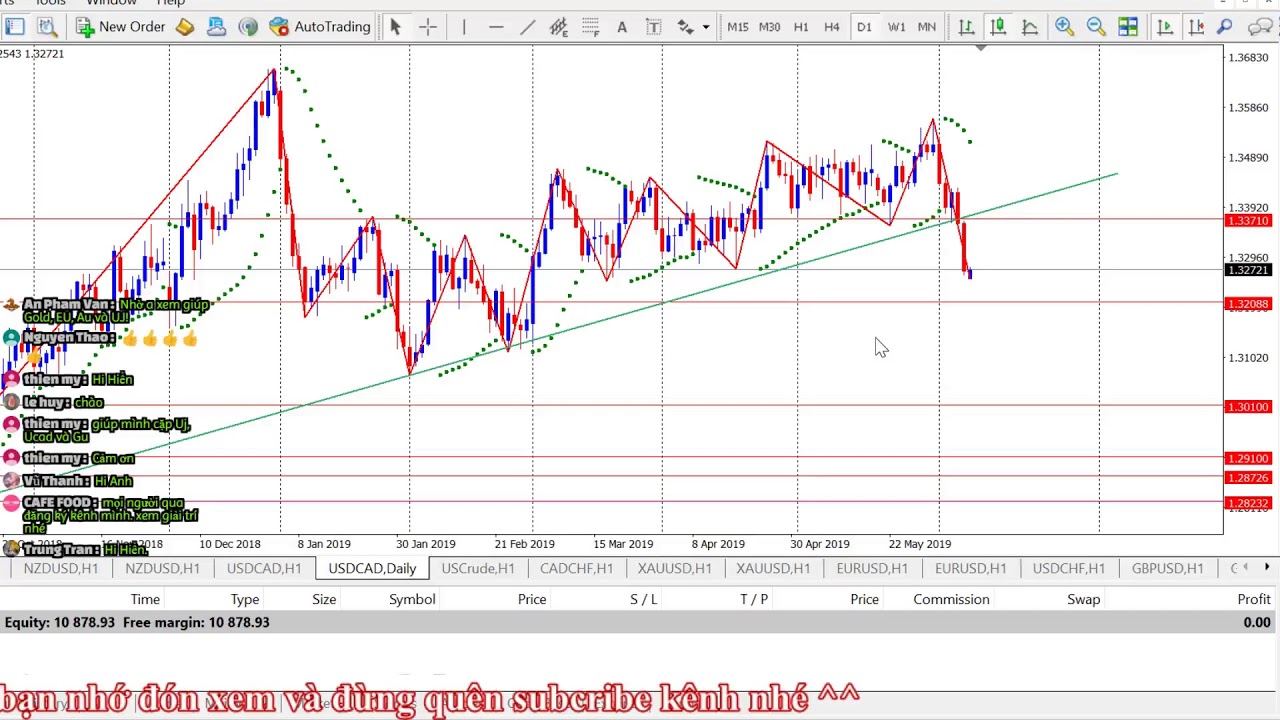Switch chart to bar chart

(x=966, y=27)
